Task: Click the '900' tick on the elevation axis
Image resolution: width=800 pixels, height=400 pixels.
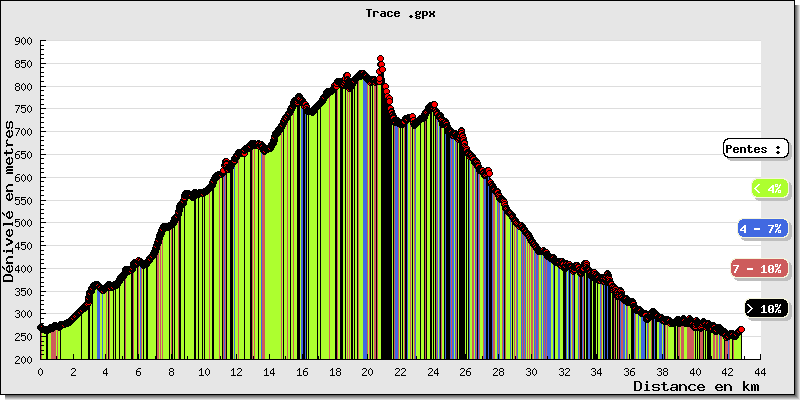Action: tap(24, 42)
